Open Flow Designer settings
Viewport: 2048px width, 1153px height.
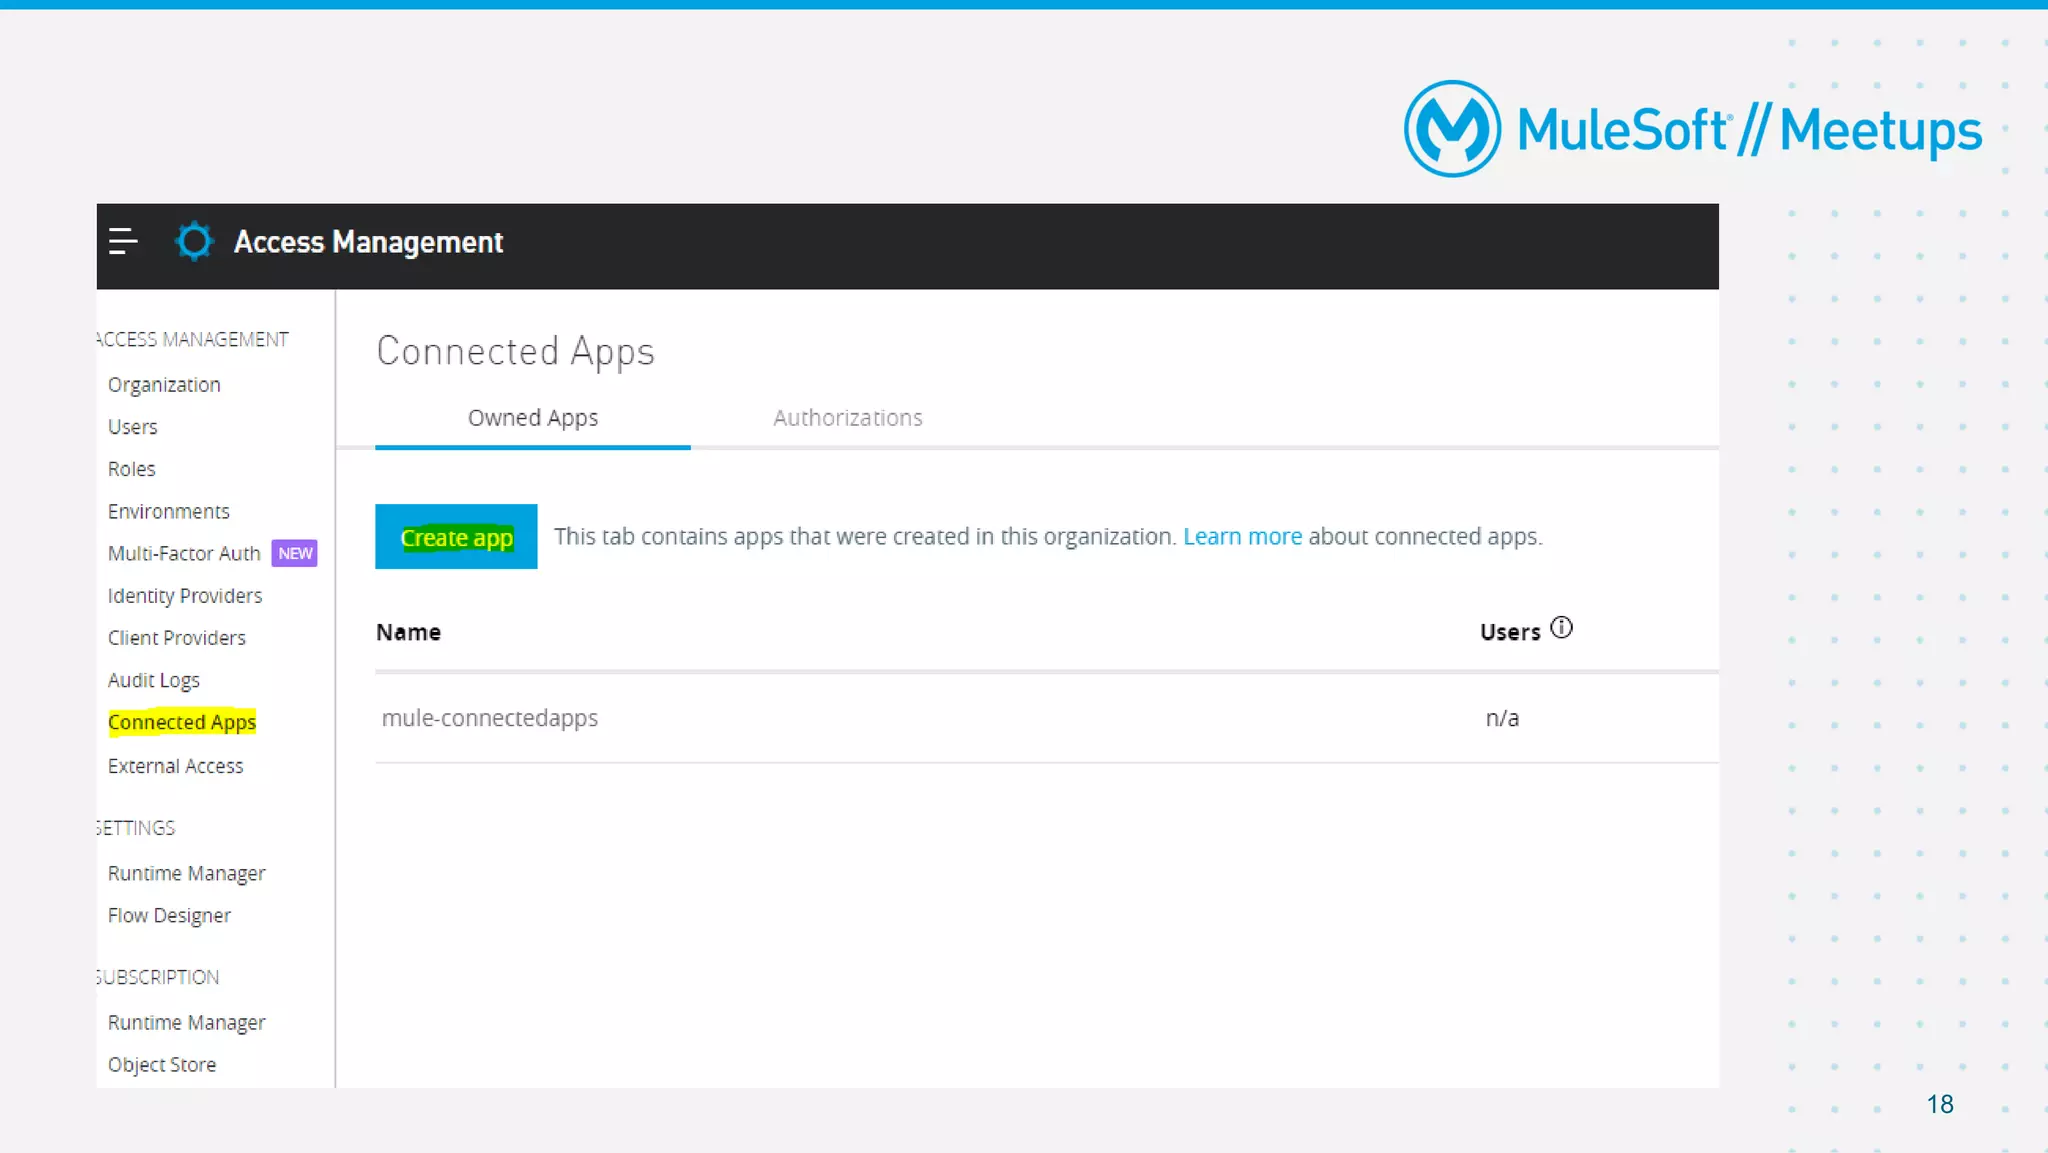click(169, 916)
